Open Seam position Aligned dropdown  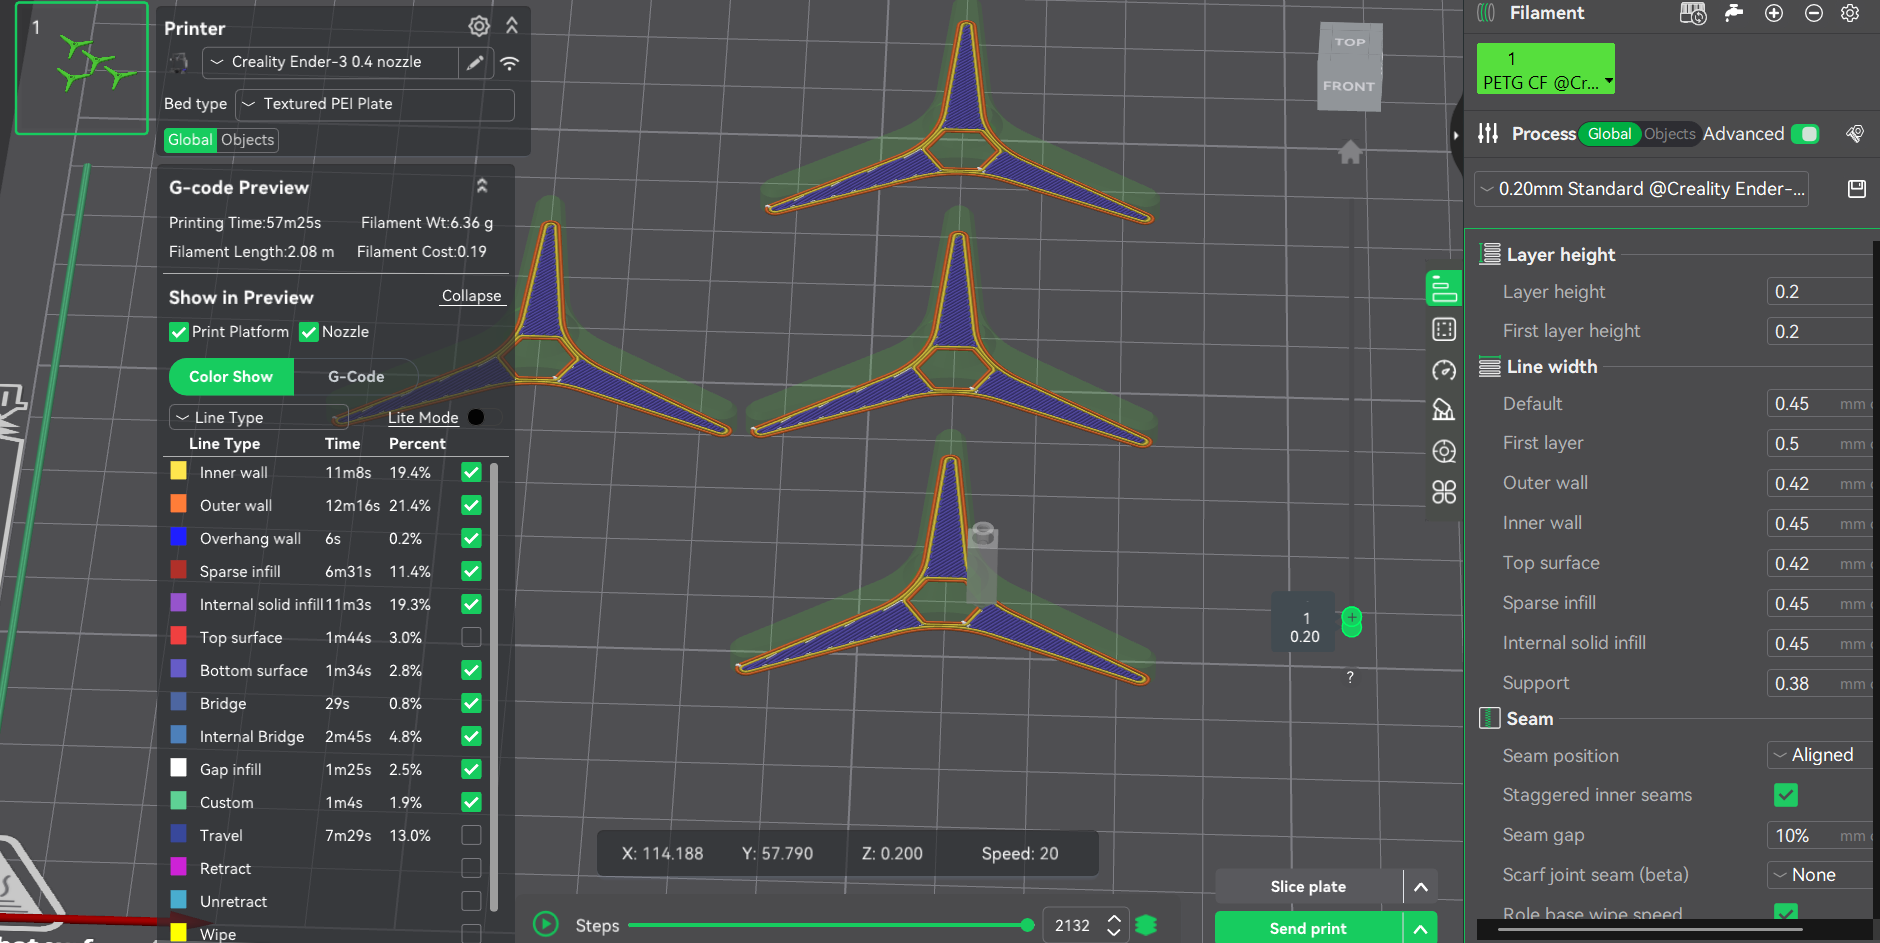coord(1819,755)
